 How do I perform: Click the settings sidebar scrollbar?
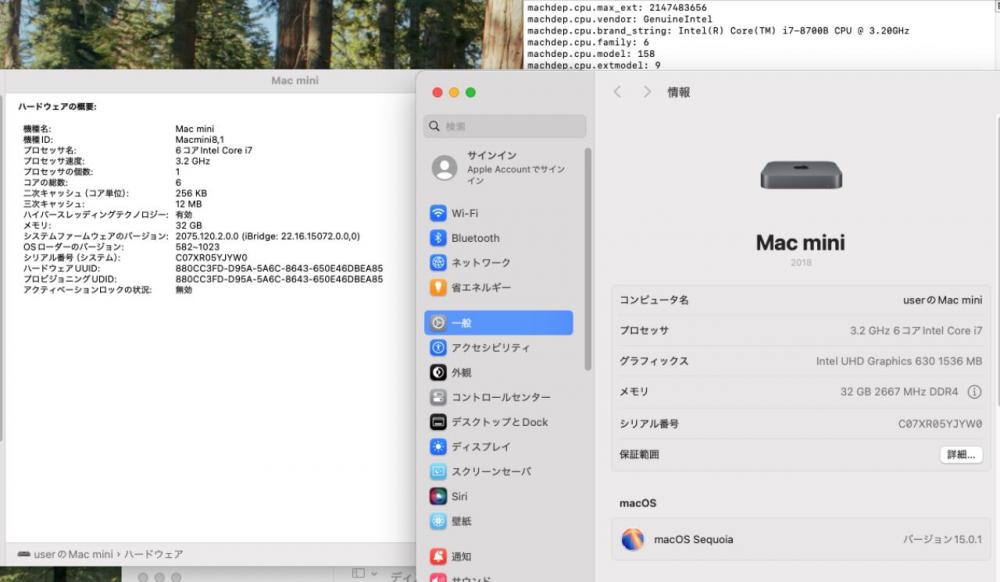coord(587,259)
